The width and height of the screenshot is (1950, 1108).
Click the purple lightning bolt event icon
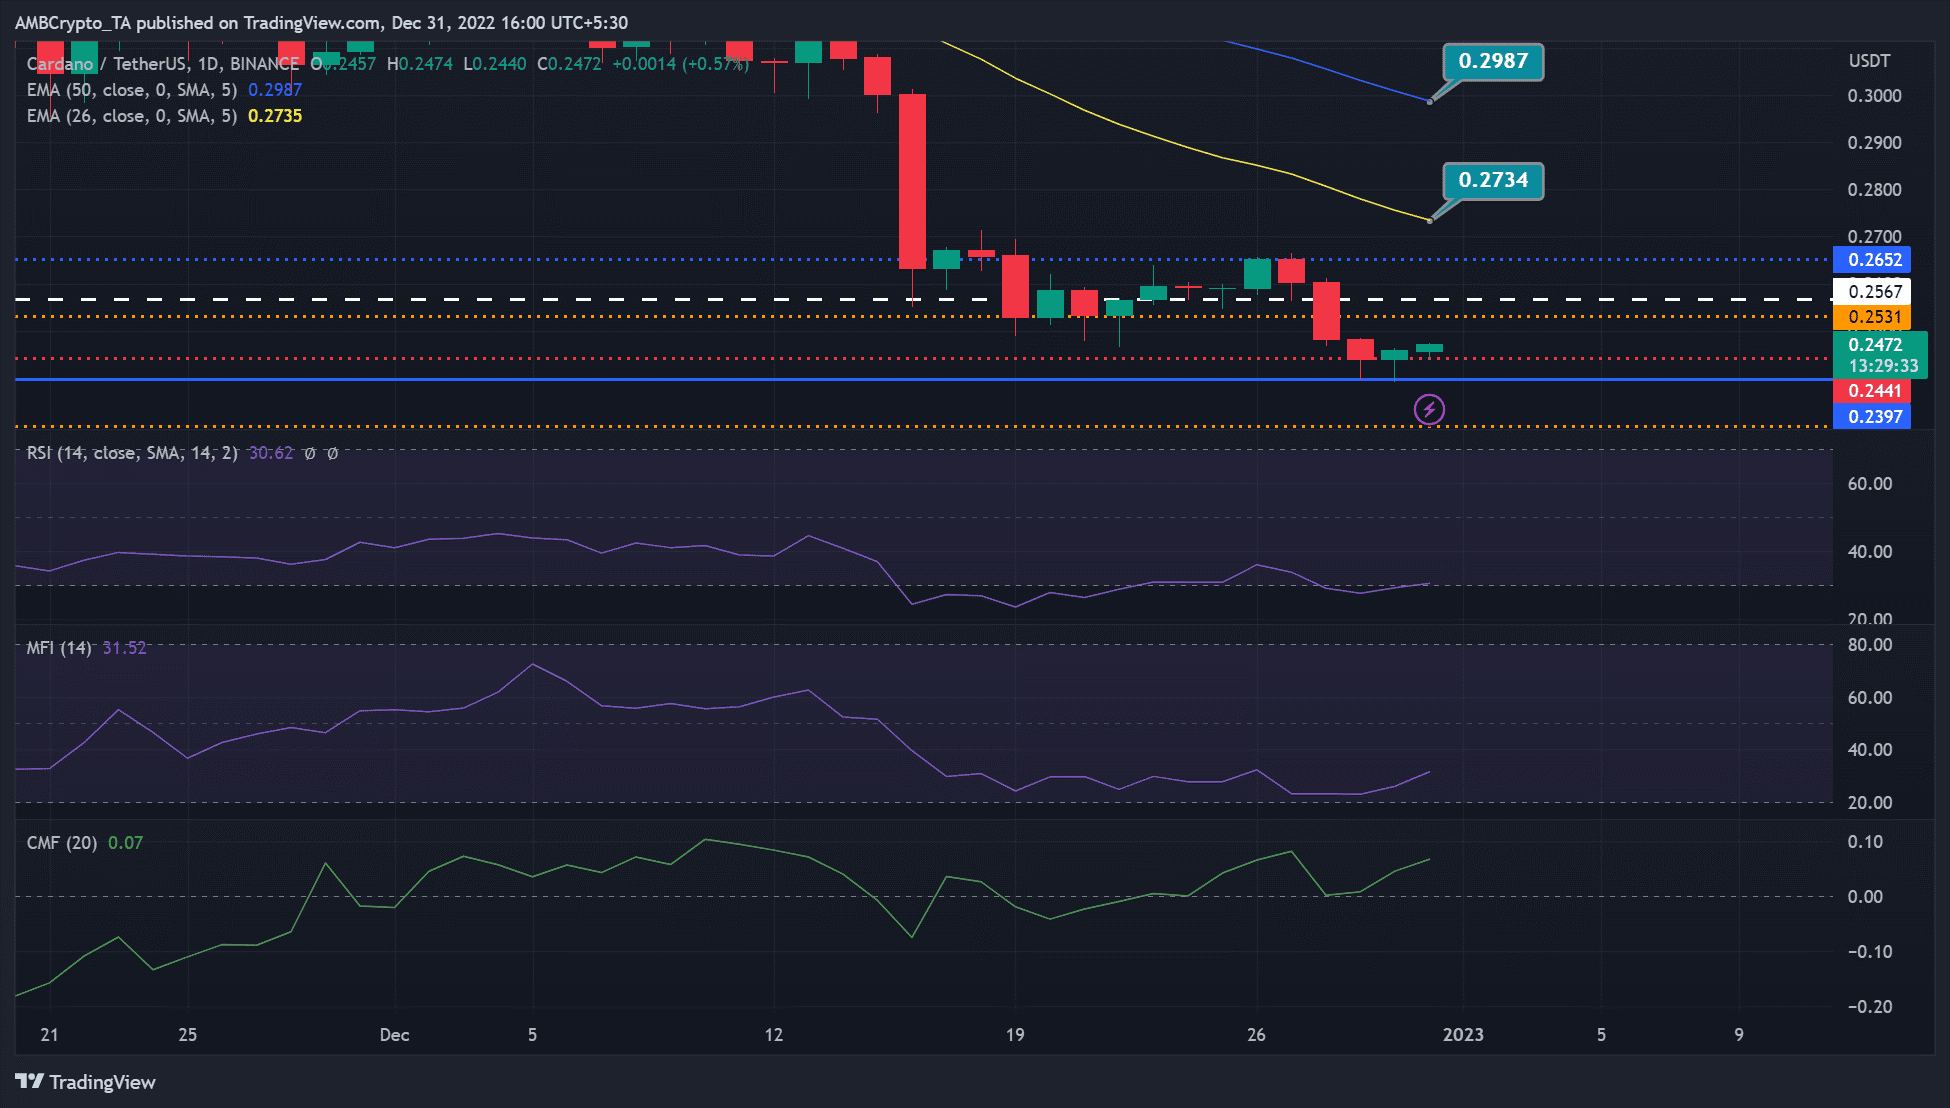click(1429, 409)
